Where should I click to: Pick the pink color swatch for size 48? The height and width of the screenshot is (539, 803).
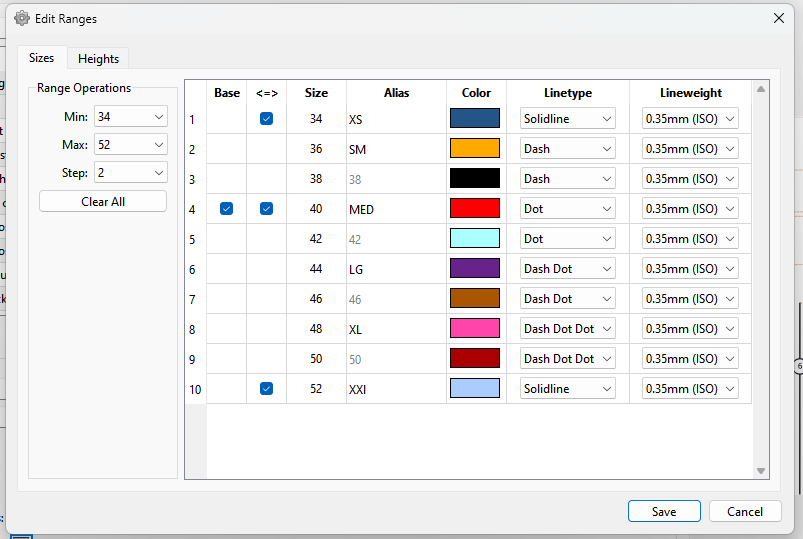click(475, 329)
